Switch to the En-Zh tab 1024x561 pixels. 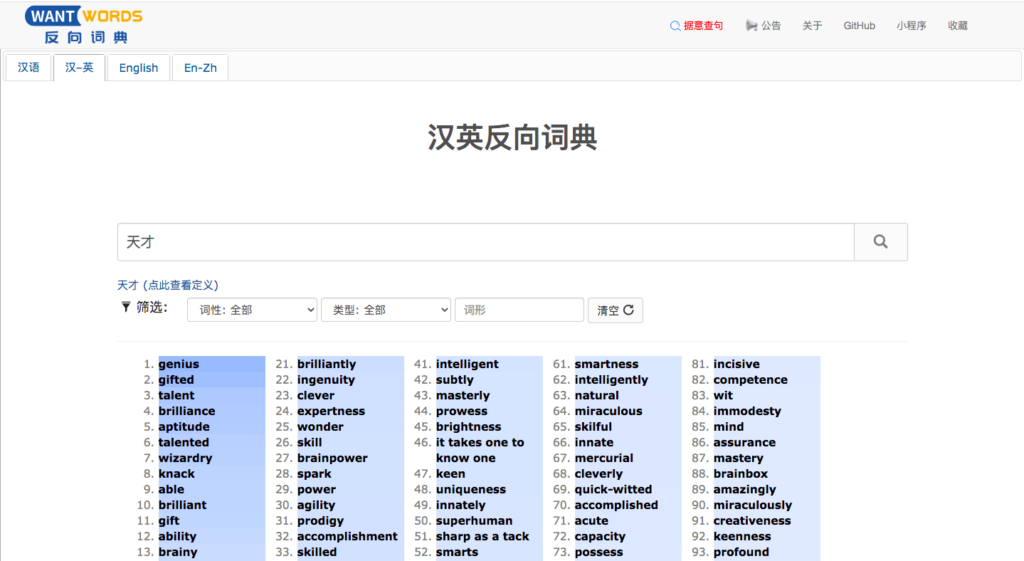tap(200, 68)
